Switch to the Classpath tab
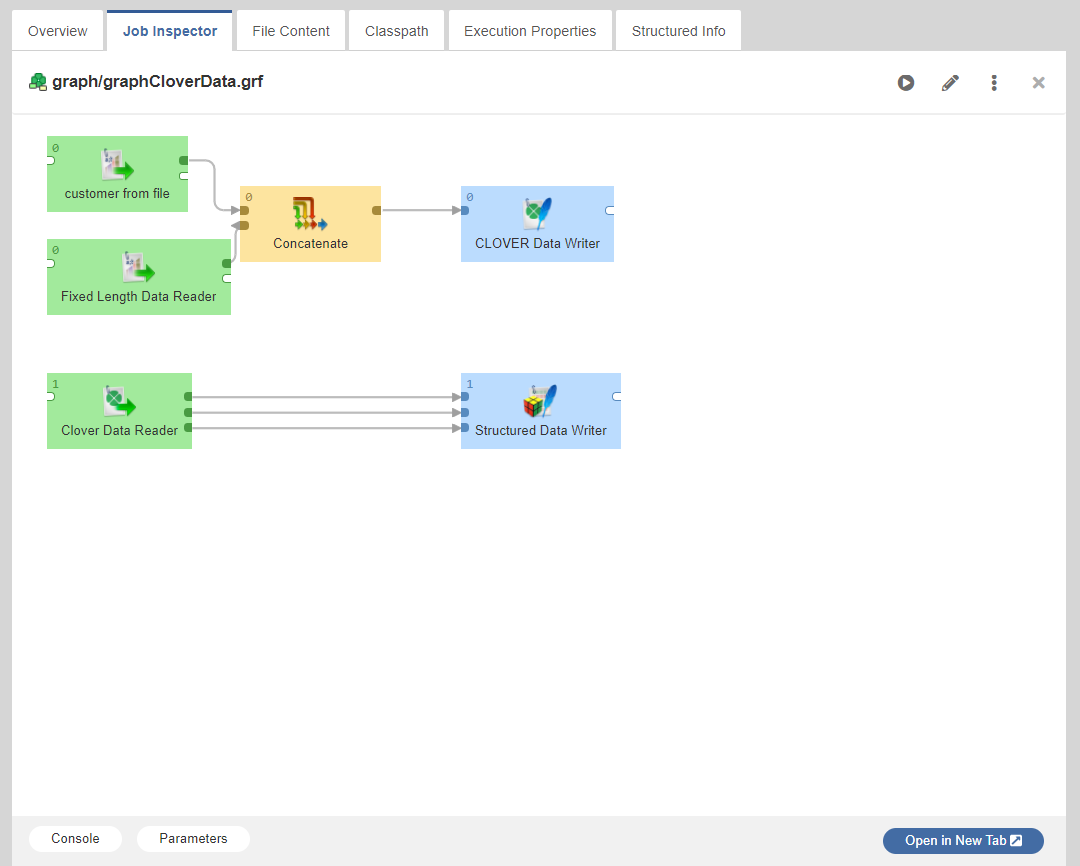Image resolution: width=1080 pixels, height=866 pixels. point(397,31)
